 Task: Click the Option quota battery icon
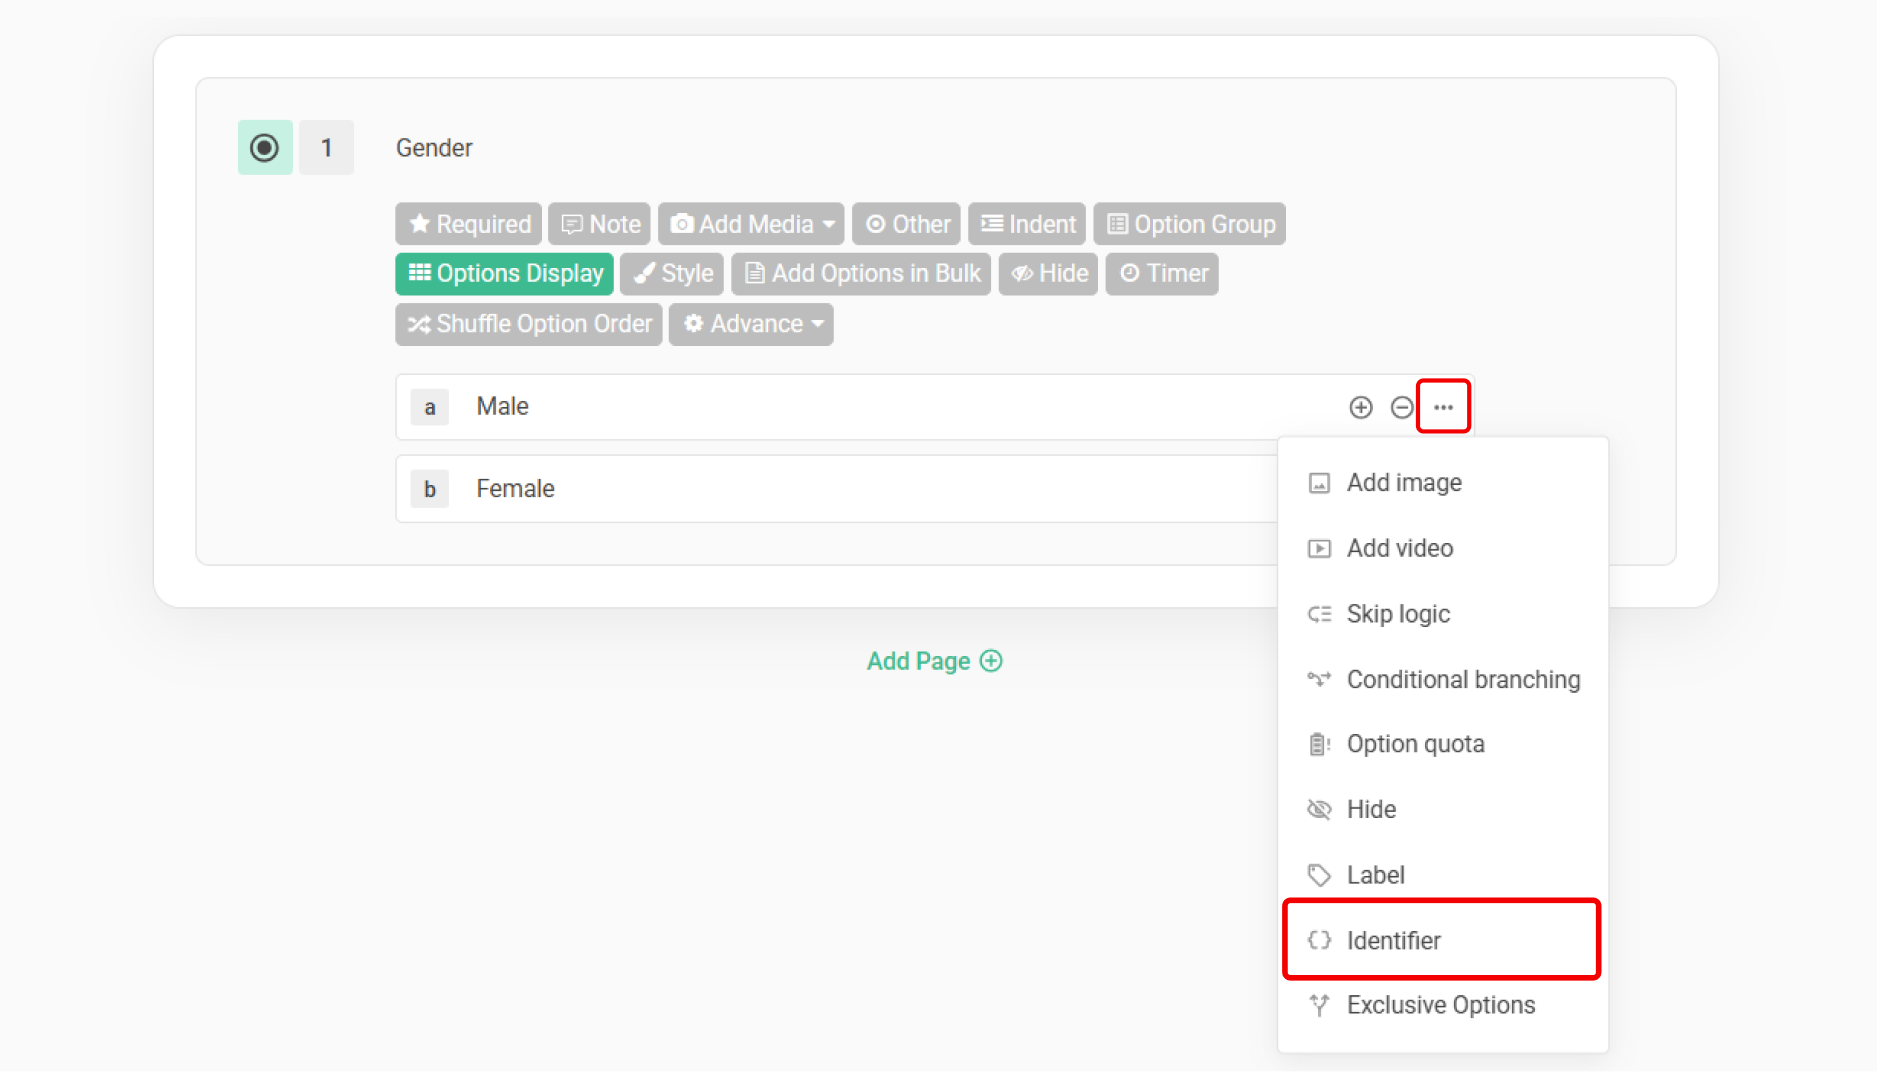coord(1320,743)
